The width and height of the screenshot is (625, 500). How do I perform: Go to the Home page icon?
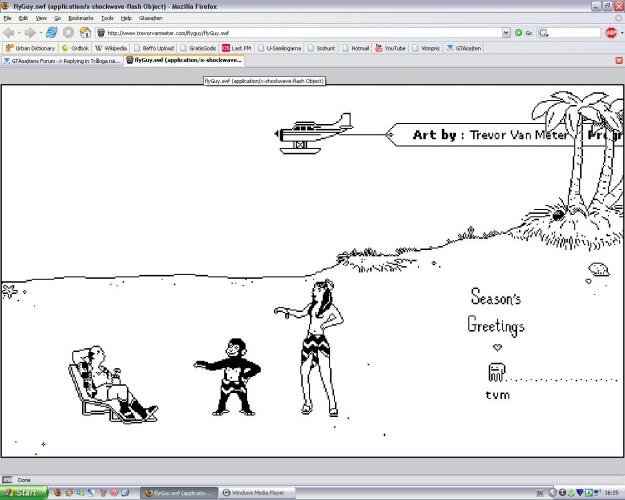(x=85, y=32)
